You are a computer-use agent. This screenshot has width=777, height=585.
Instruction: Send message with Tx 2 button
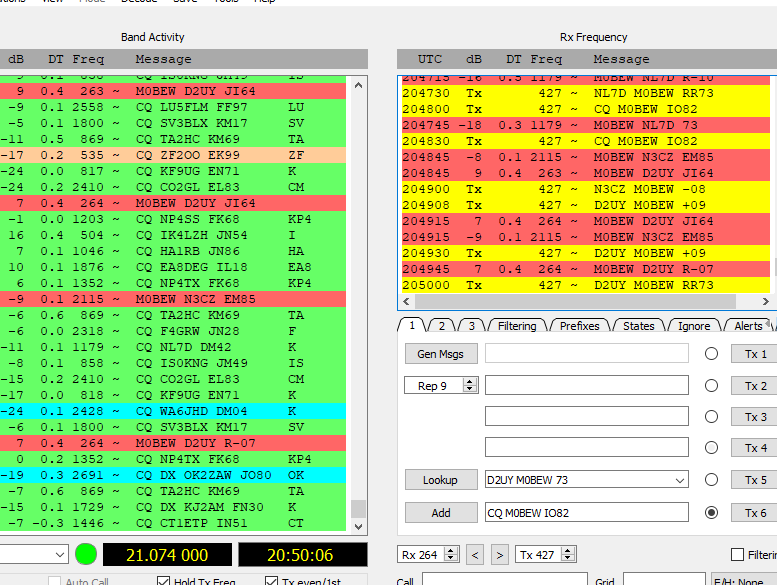click(x=755, y=385)
